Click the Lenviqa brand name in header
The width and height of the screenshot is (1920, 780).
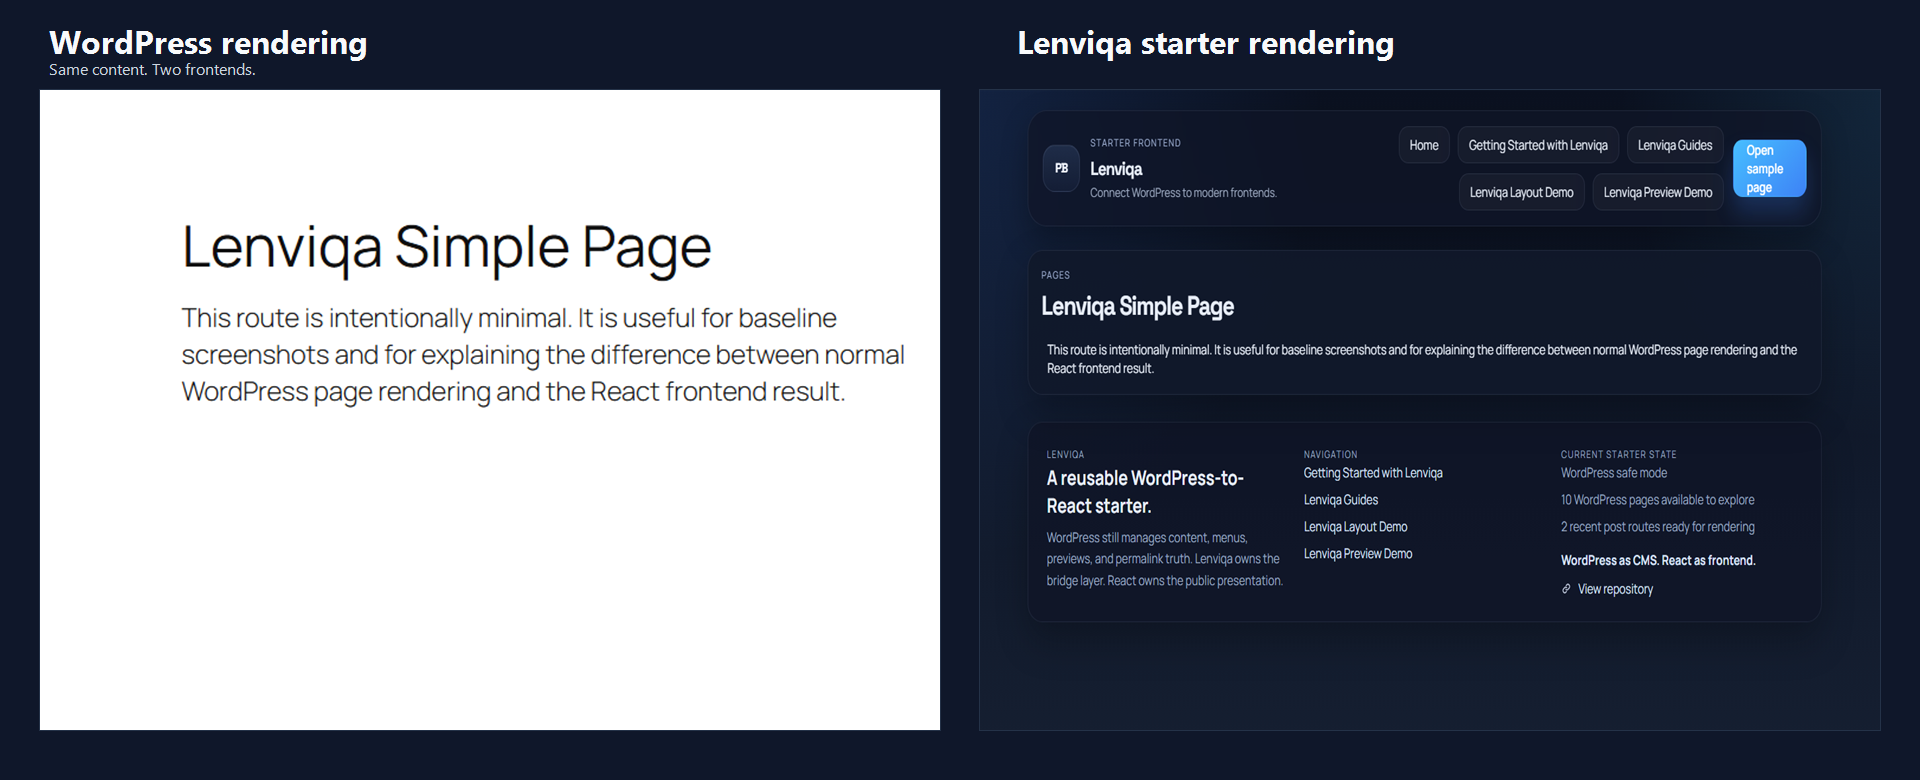point(1116,169)
